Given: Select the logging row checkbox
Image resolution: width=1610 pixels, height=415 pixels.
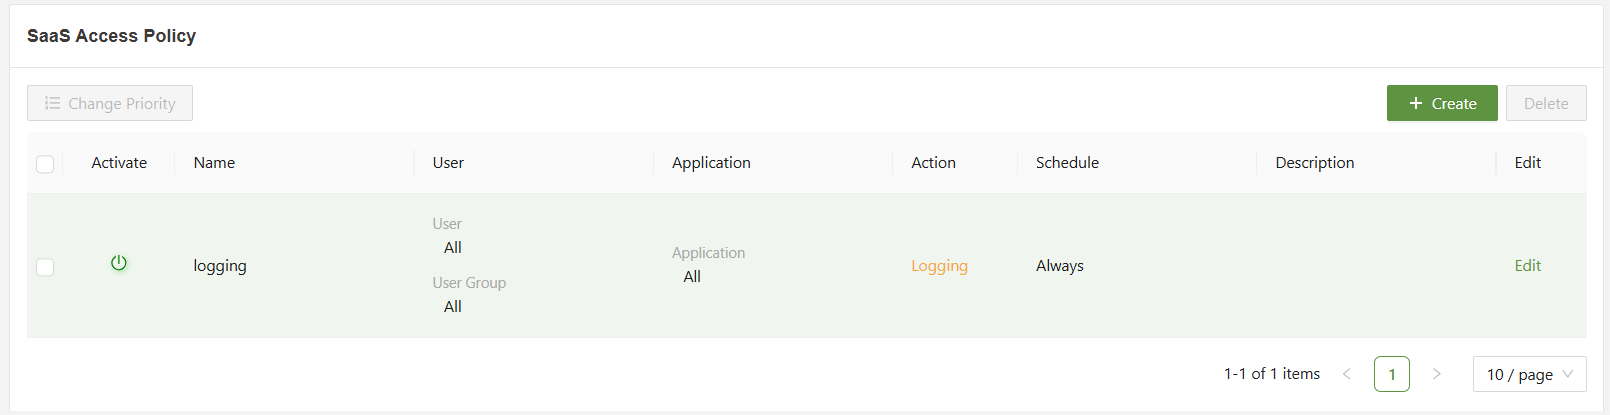Looking at the screenshot, I should (x=45, y=267).
